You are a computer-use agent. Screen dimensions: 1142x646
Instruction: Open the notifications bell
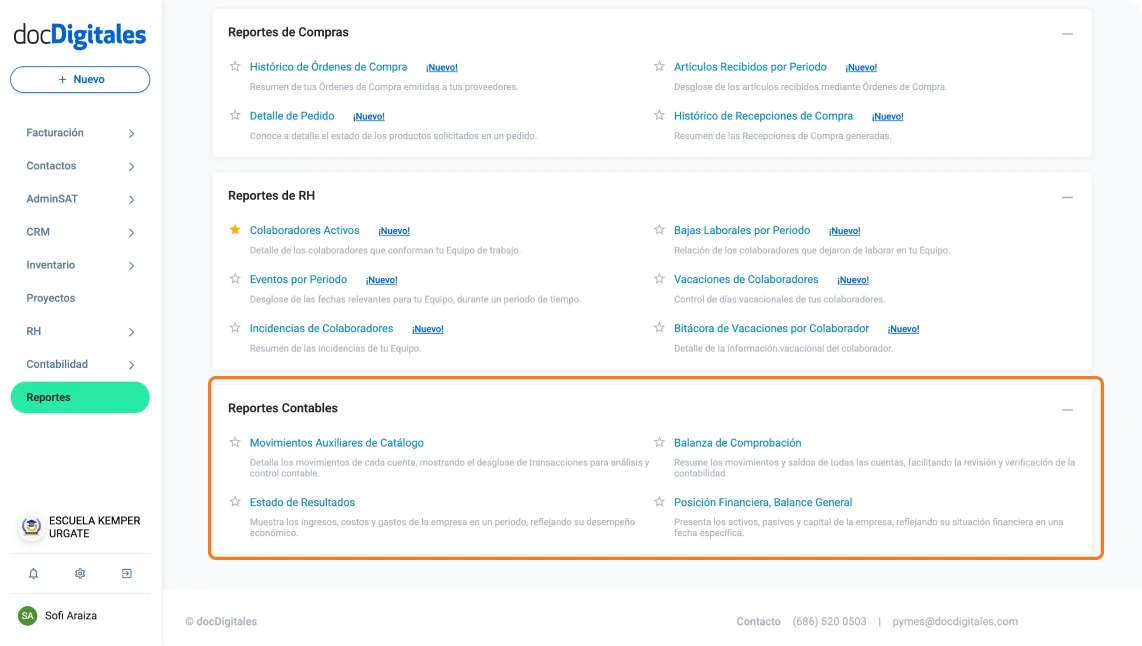(x=33, y=573)
